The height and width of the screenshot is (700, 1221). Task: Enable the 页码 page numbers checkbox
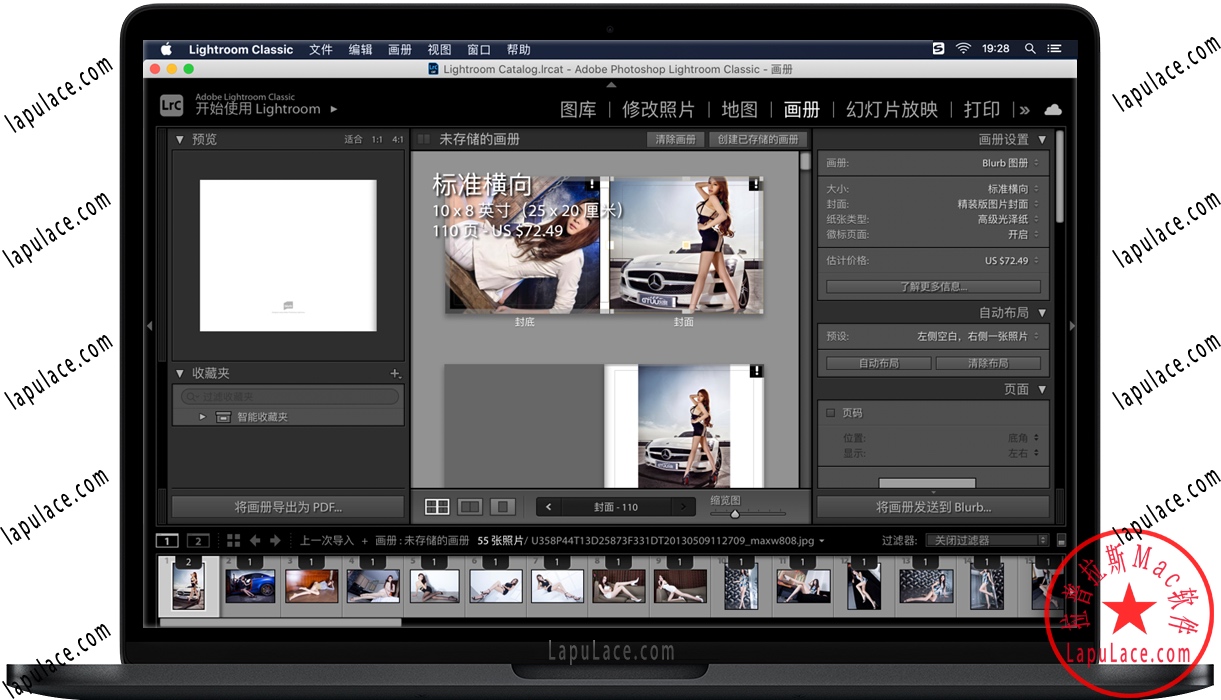[831, 412]
